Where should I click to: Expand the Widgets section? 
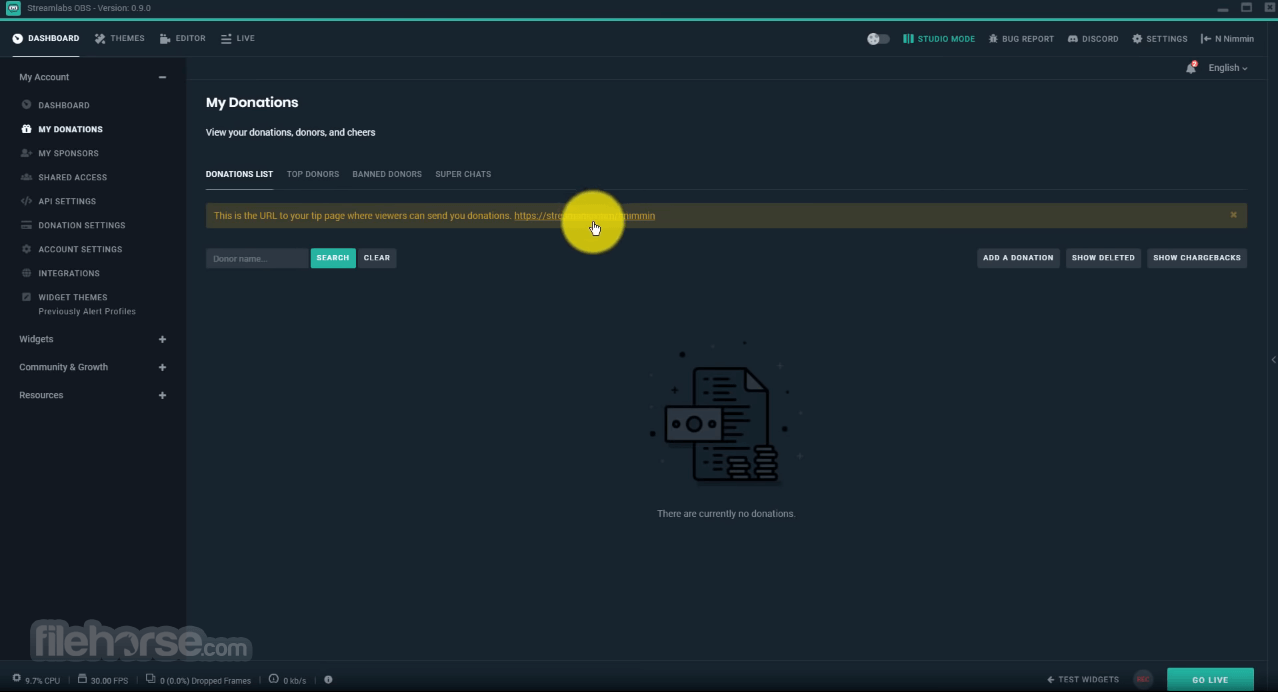[162, 339]
